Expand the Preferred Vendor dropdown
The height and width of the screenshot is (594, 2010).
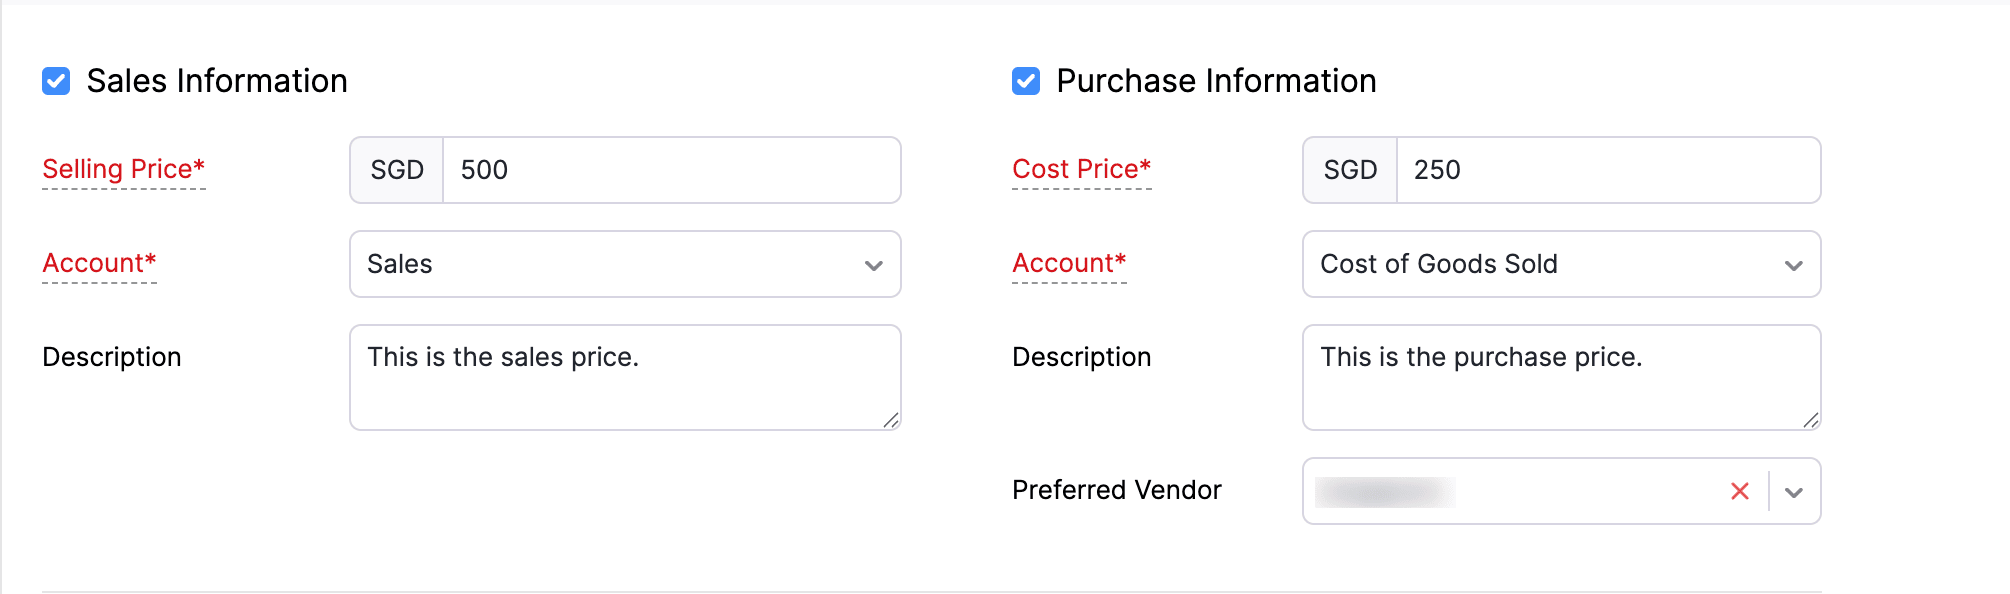1795,490
